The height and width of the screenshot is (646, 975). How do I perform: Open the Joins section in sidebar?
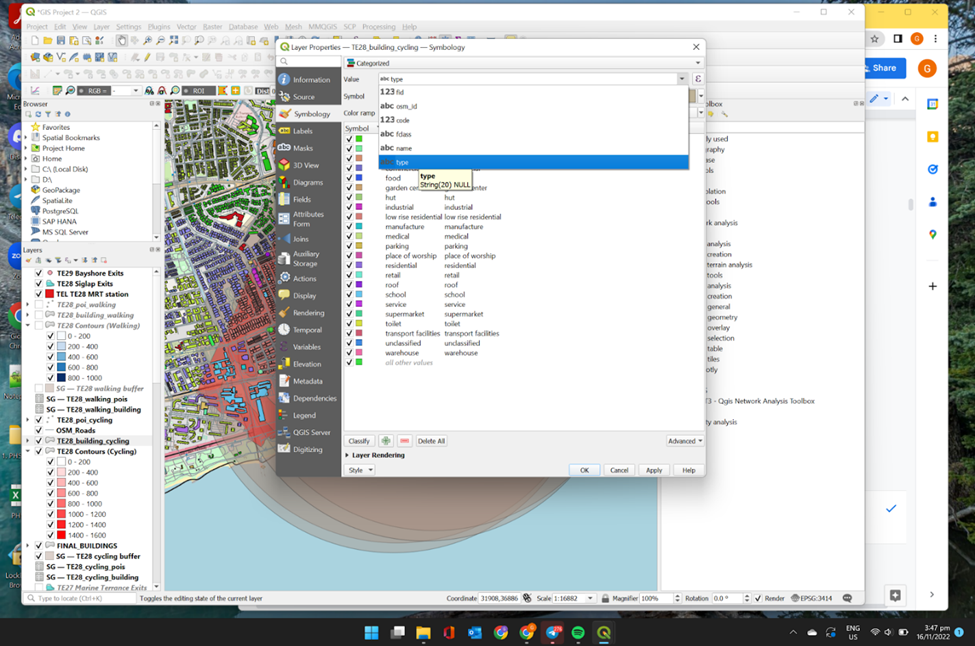coord(301,239)
